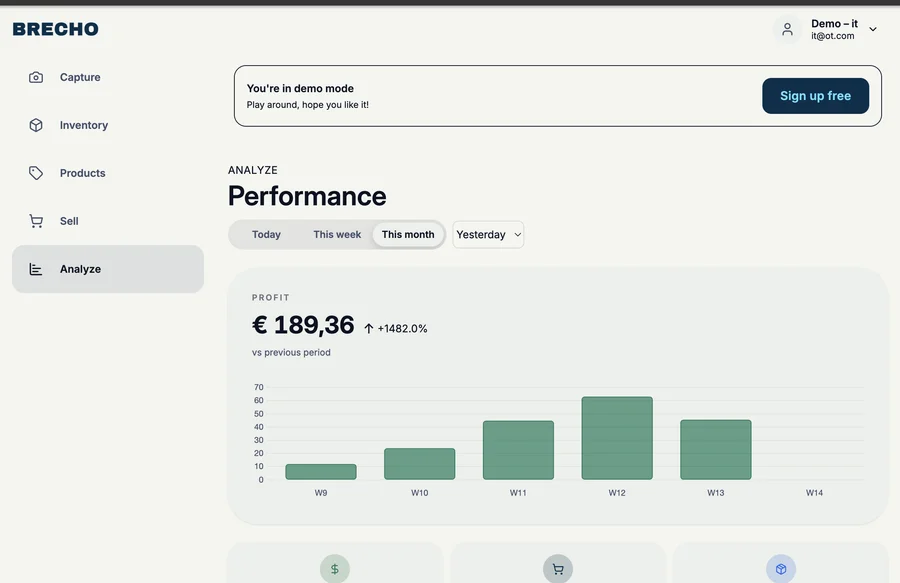This screenshot has height=583, width=900.
Task: Click the tallest W12 profit bar
Action: tap(617, 437)
